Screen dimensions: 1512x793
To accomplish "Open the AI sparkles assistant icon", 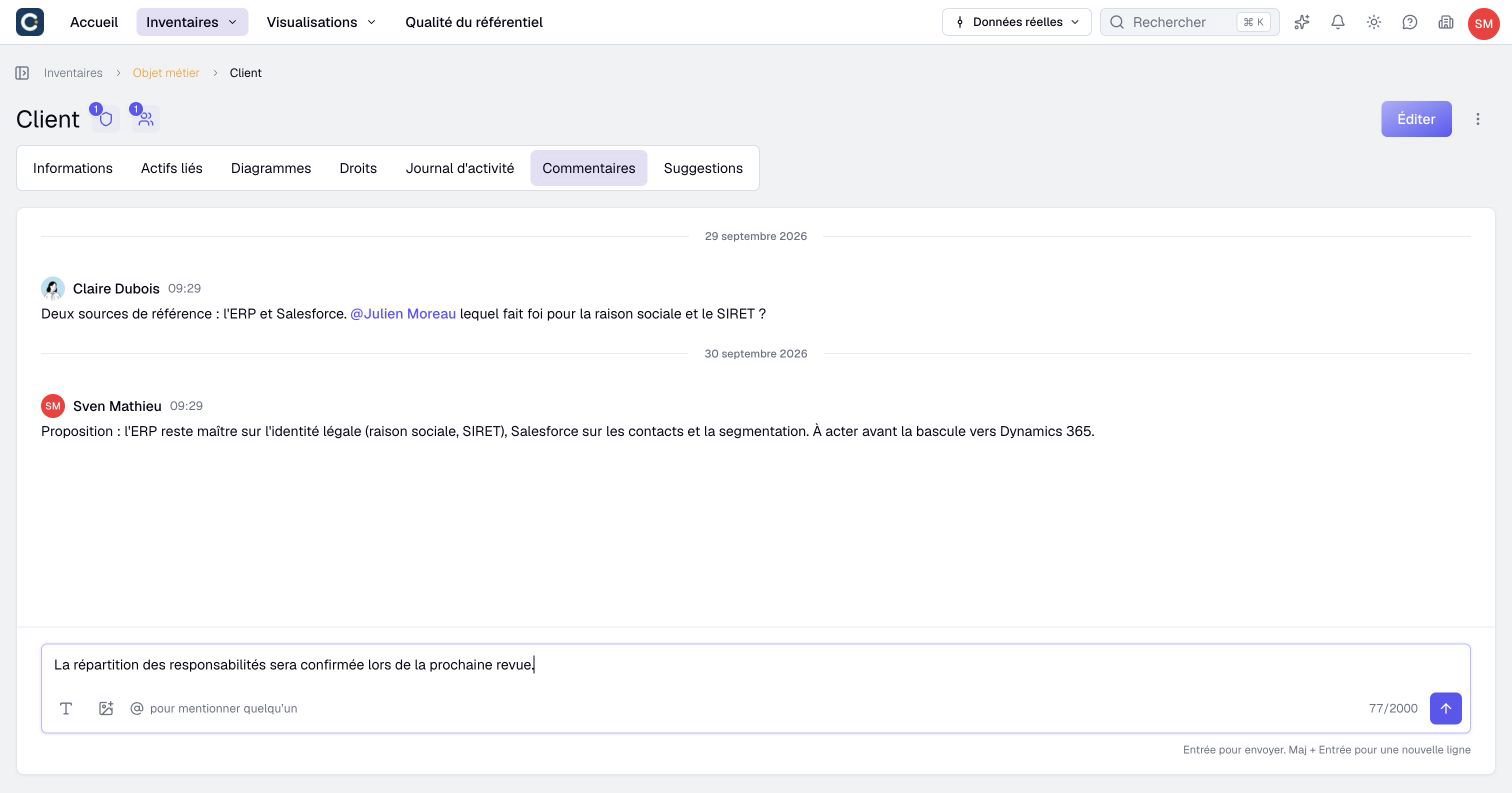I will coord(1302,22).
